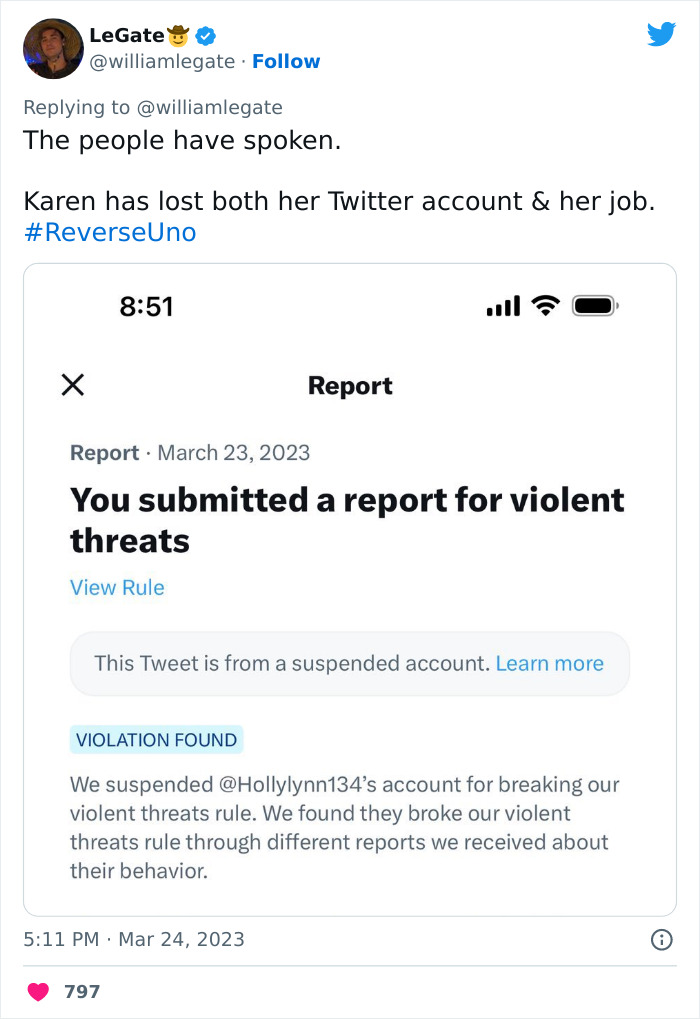Follow the @williamlegate account
Screen dimensions: 700x1019
(287, 61)
